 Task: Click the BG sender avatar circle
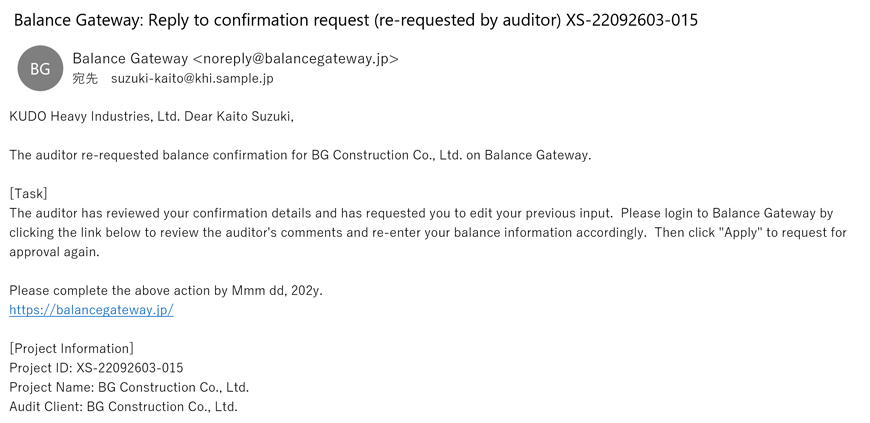pos(40,69)
